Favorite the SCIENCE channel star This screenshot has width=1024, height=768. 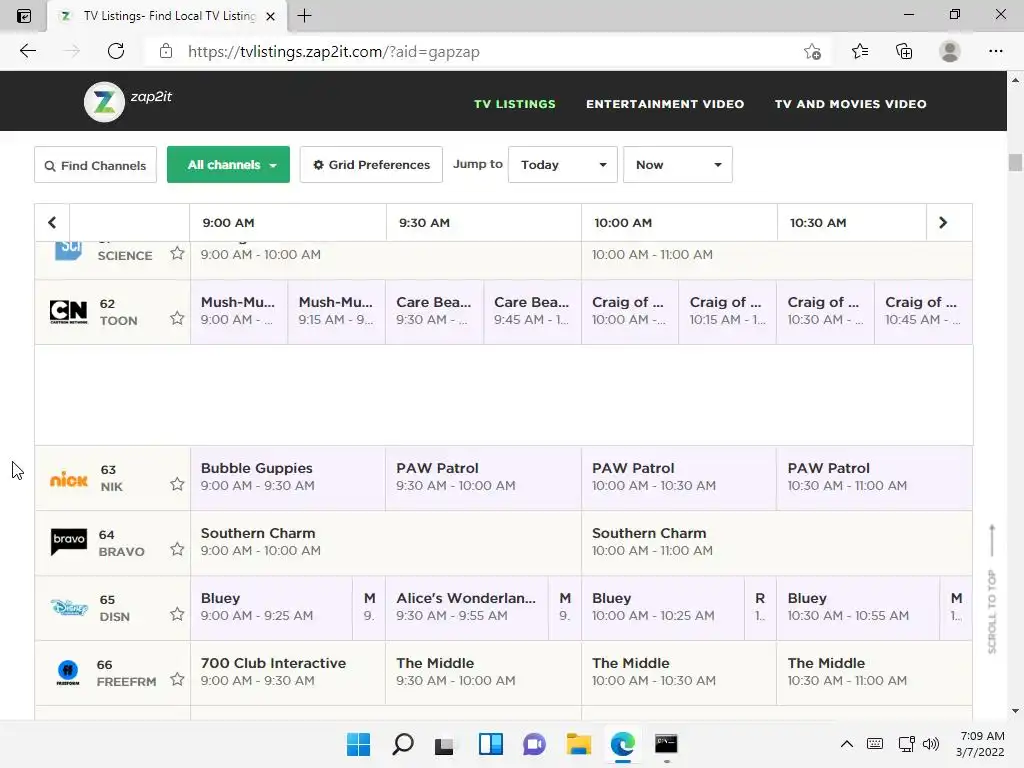pos(177,253)
